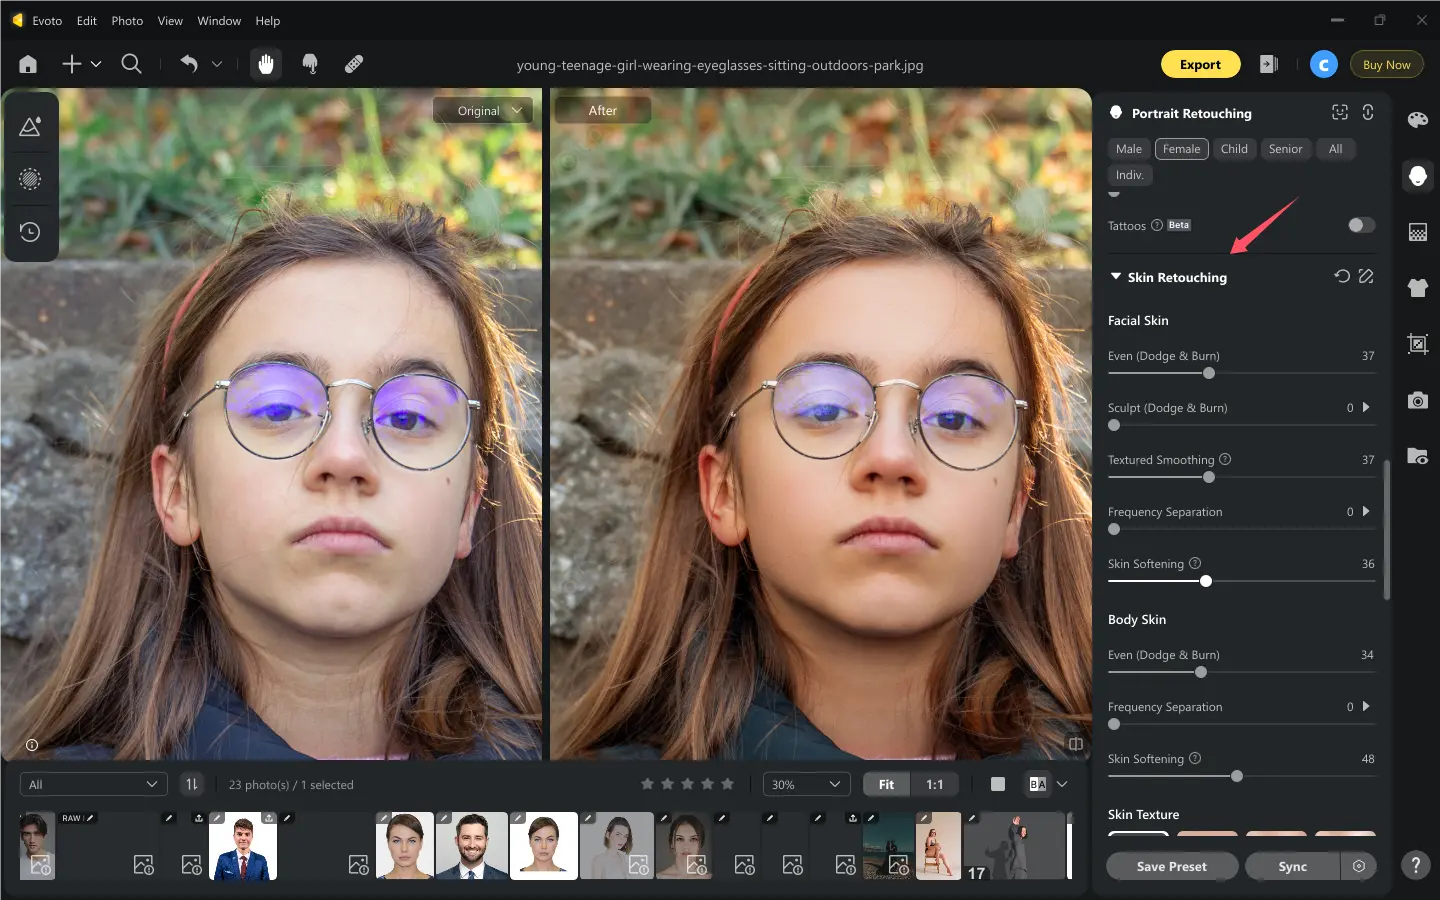Select Child portrait filter

click(x=1234, y=149)
